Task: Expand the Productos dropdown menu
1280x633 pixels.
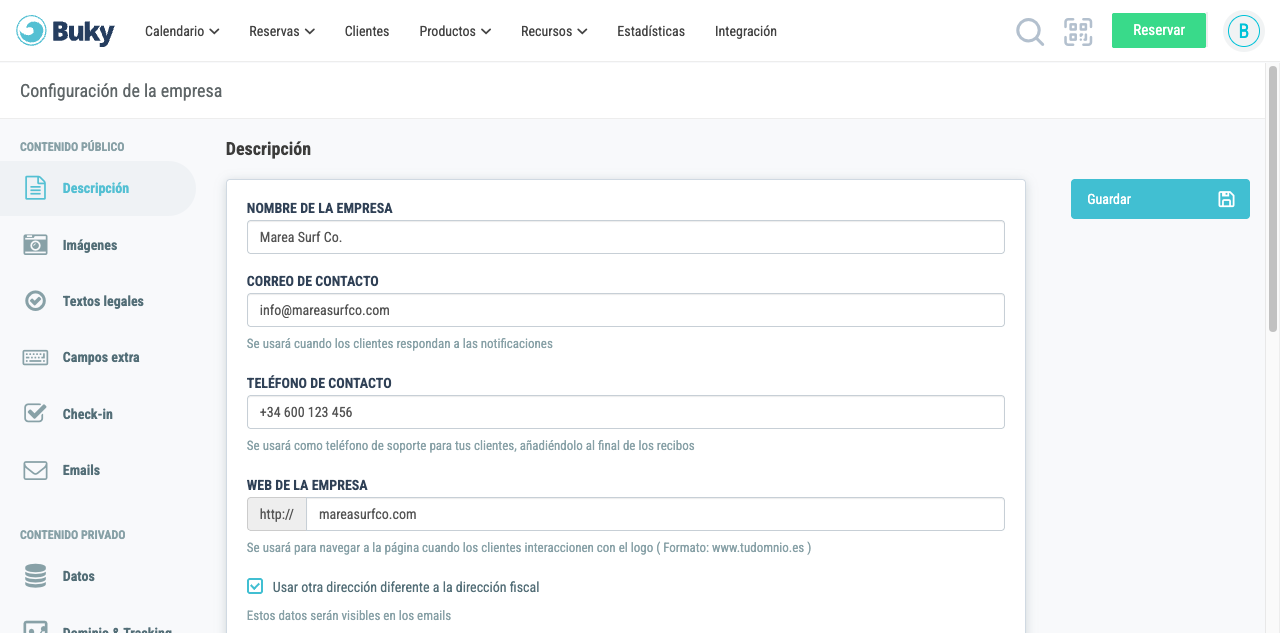Action: coord(455,31)
